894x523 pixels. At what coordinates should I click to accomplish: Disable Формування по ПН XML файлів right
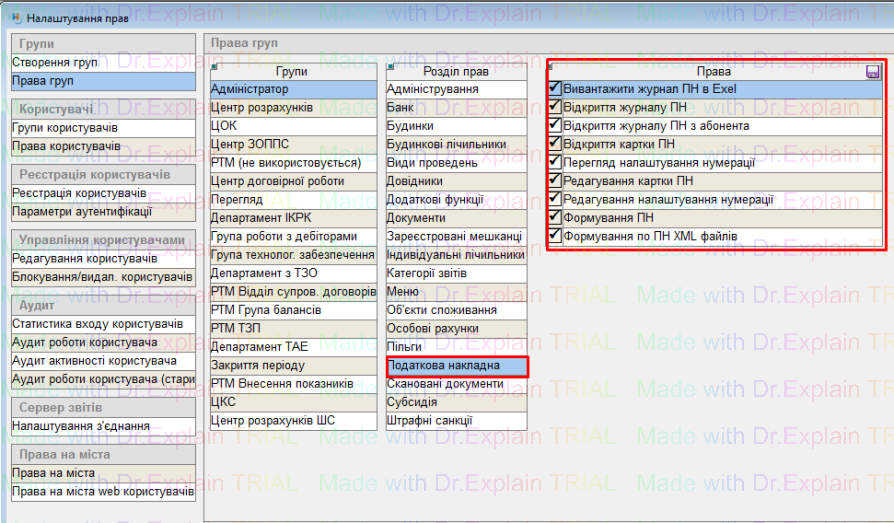pyautogui.click(x=555, y=236)
